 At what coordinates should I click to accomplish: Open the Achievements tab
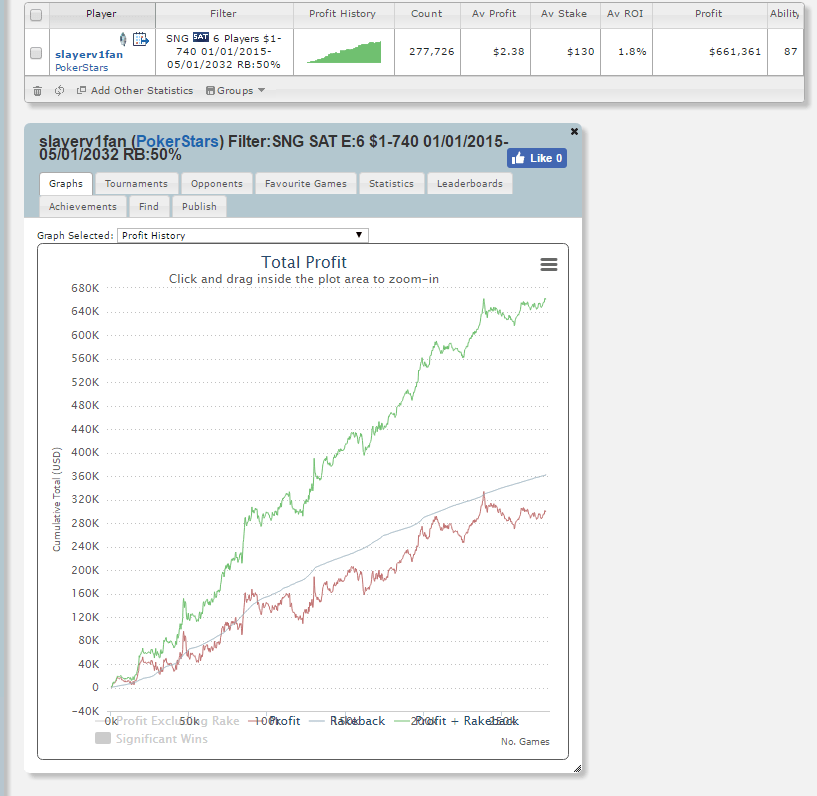[83, 206]
